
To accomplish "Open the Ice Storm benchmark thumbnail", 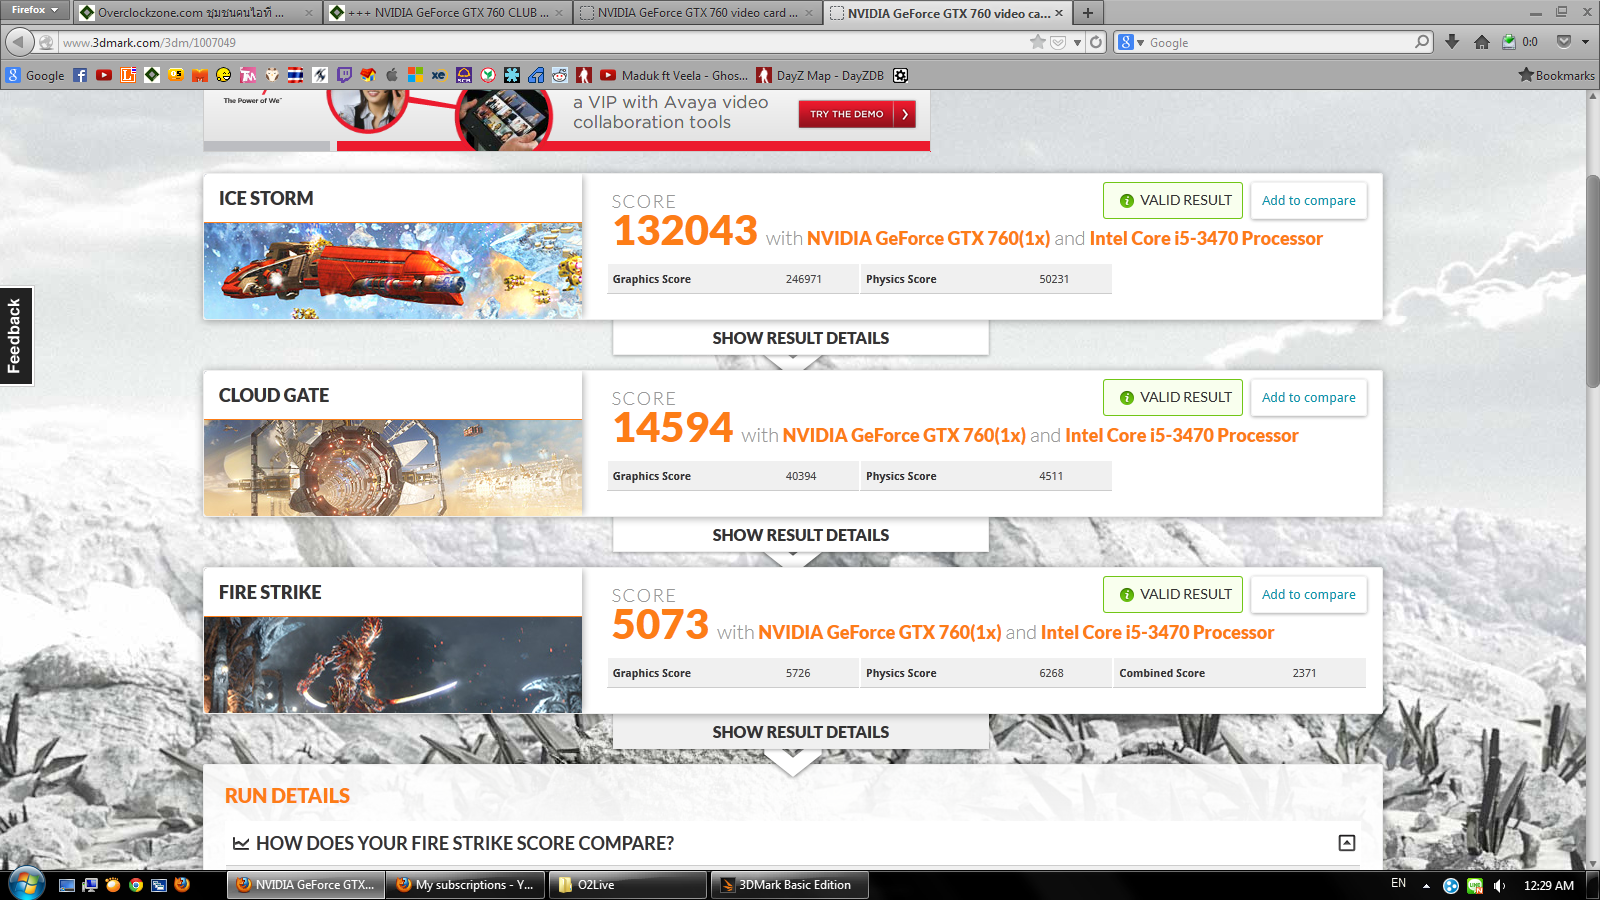I will pyautogui.click(x=393, y=271).
